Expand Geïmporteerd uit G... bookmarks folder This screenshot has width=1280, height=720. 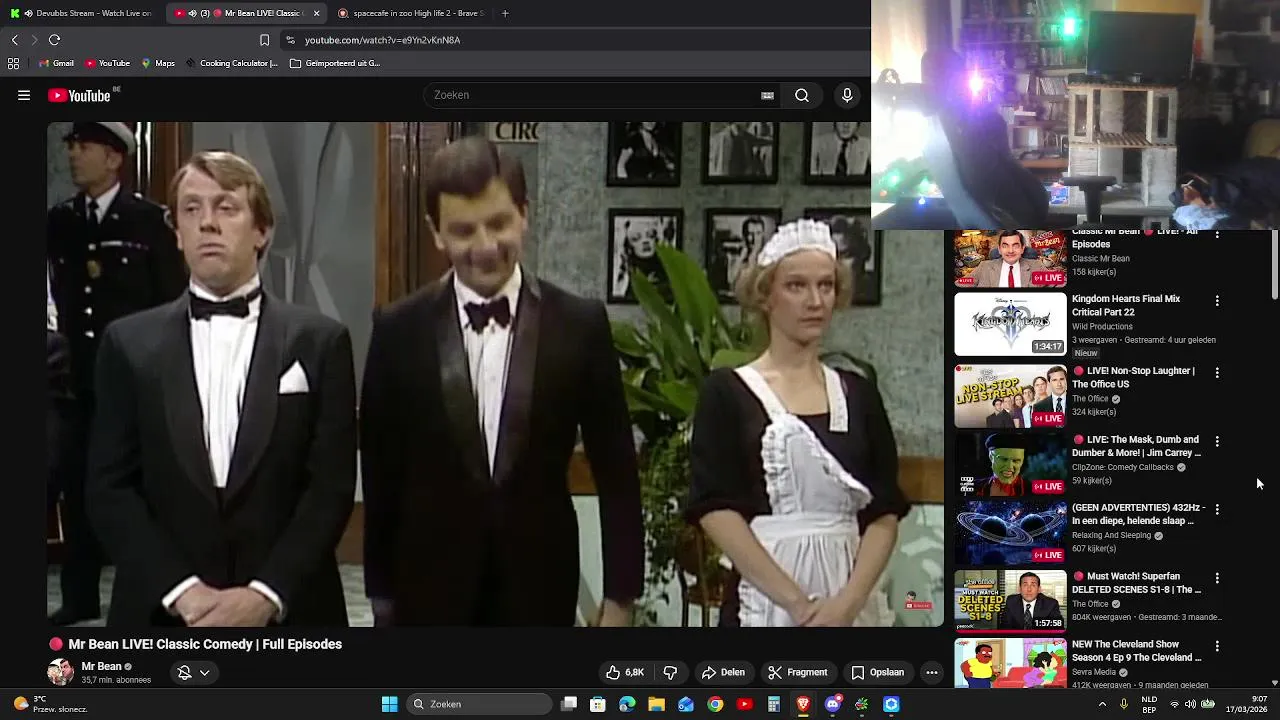(x=335, y=63)
